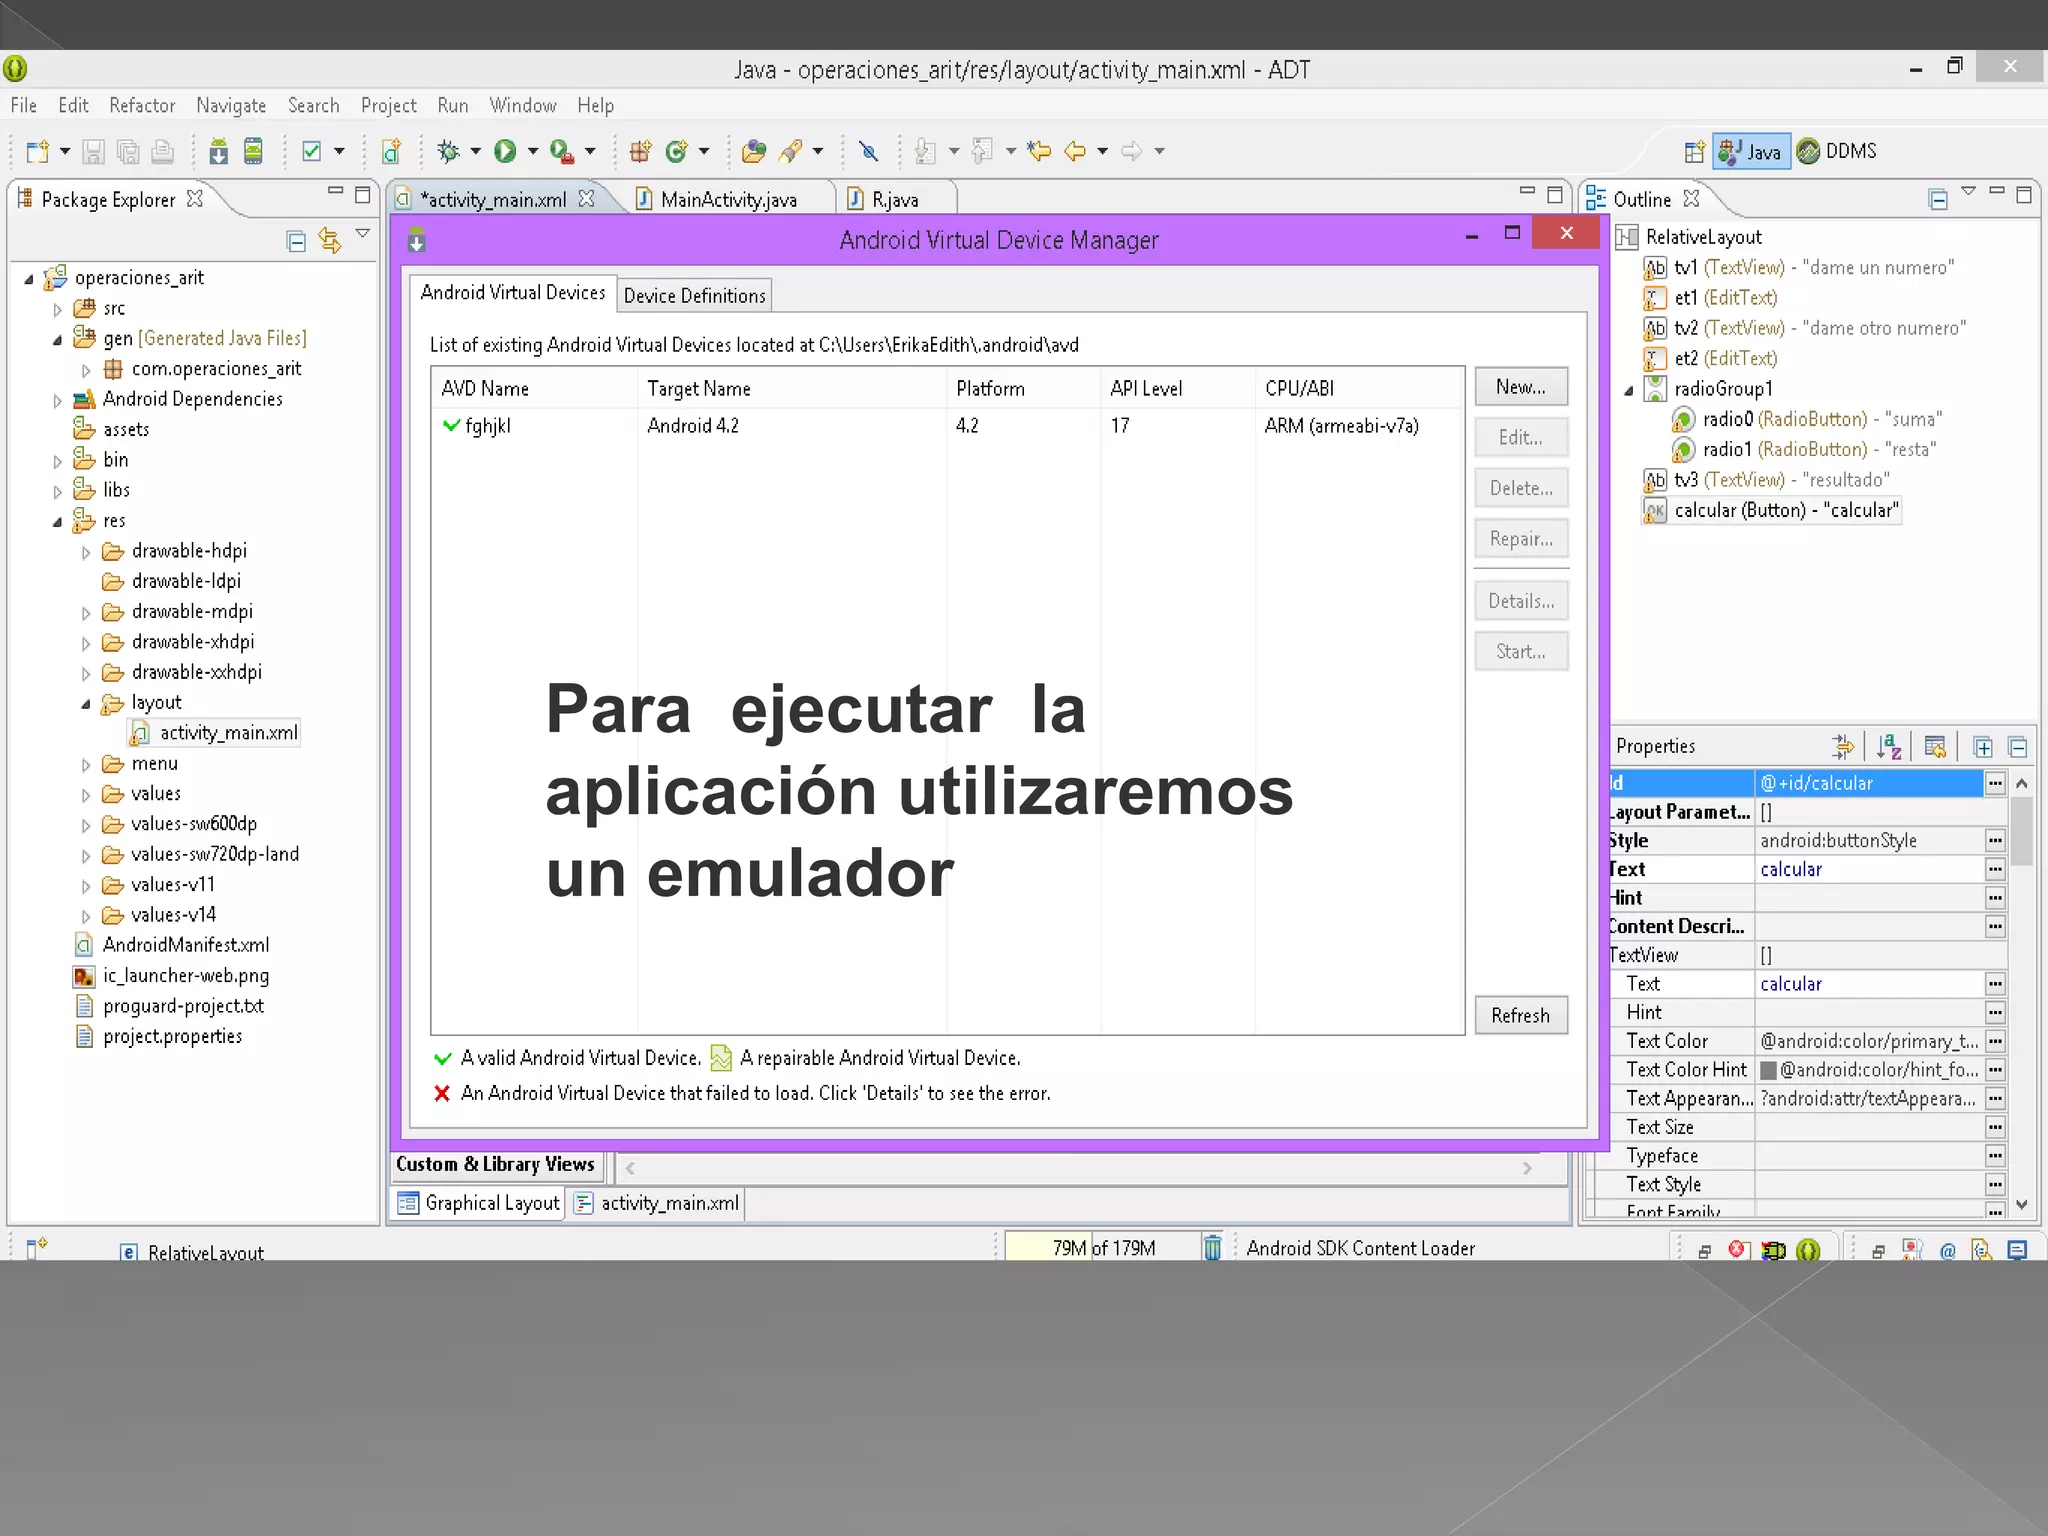
Task: Click the Last Edit Location arrow icon
Action: pyautogui.click(x=1040, y=151)
